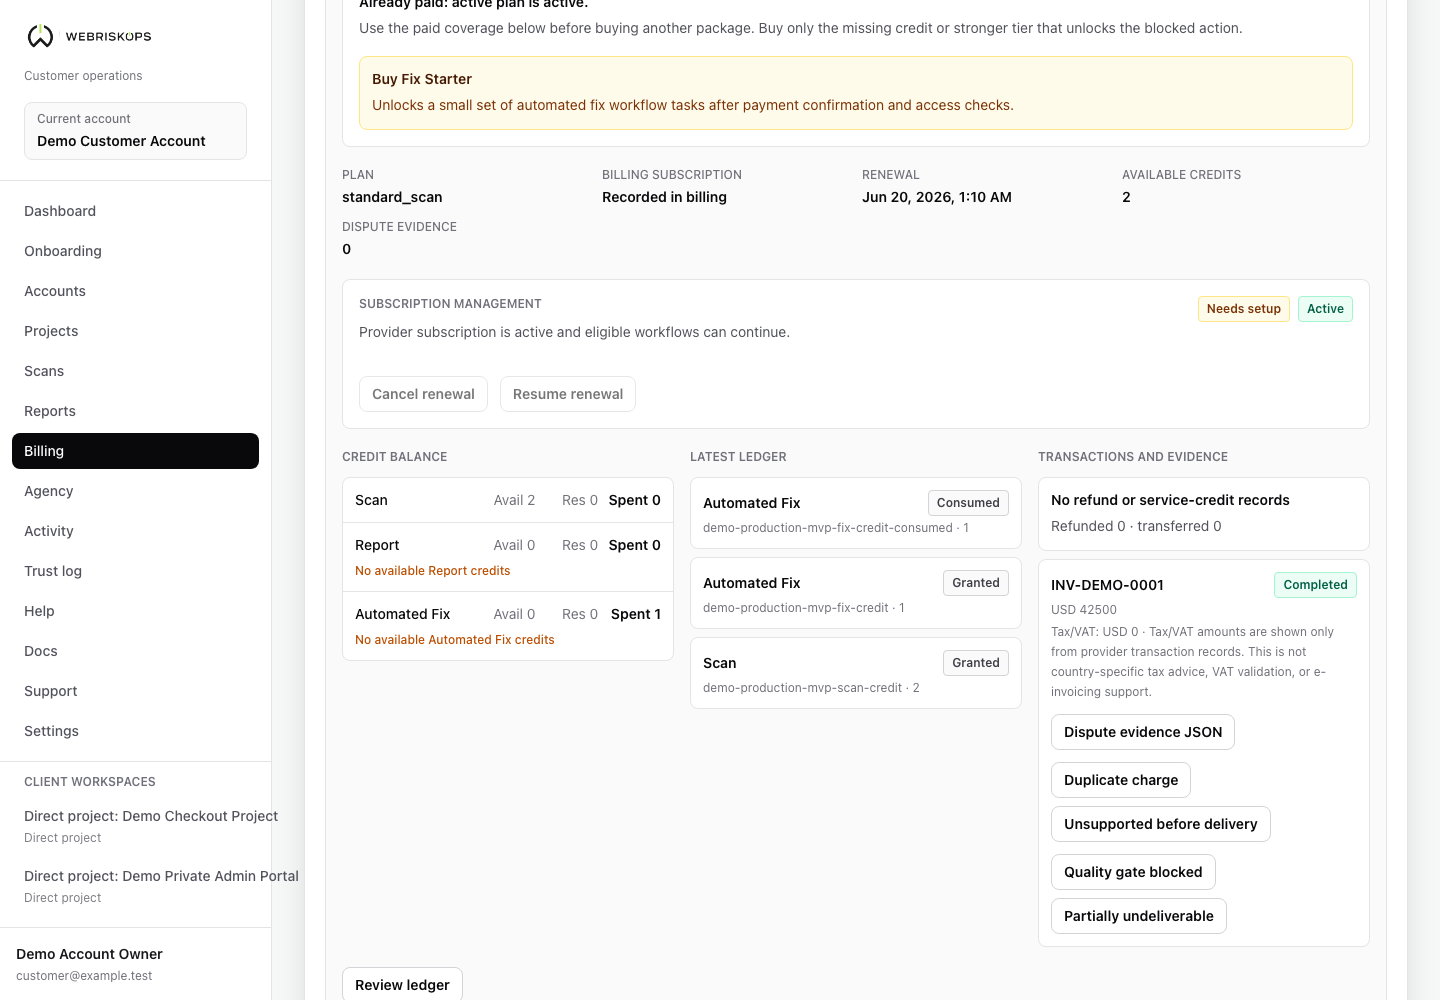Select the Scan credit balance row

[508, 500]
